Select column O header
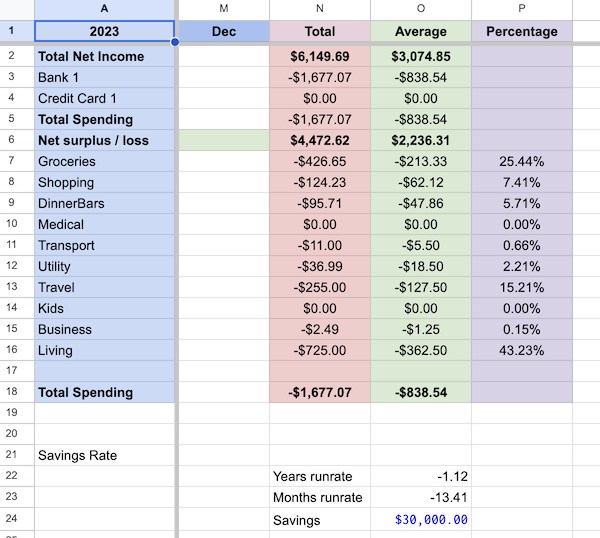The height and width of the screenshot is (538, 600). [421, 8]
